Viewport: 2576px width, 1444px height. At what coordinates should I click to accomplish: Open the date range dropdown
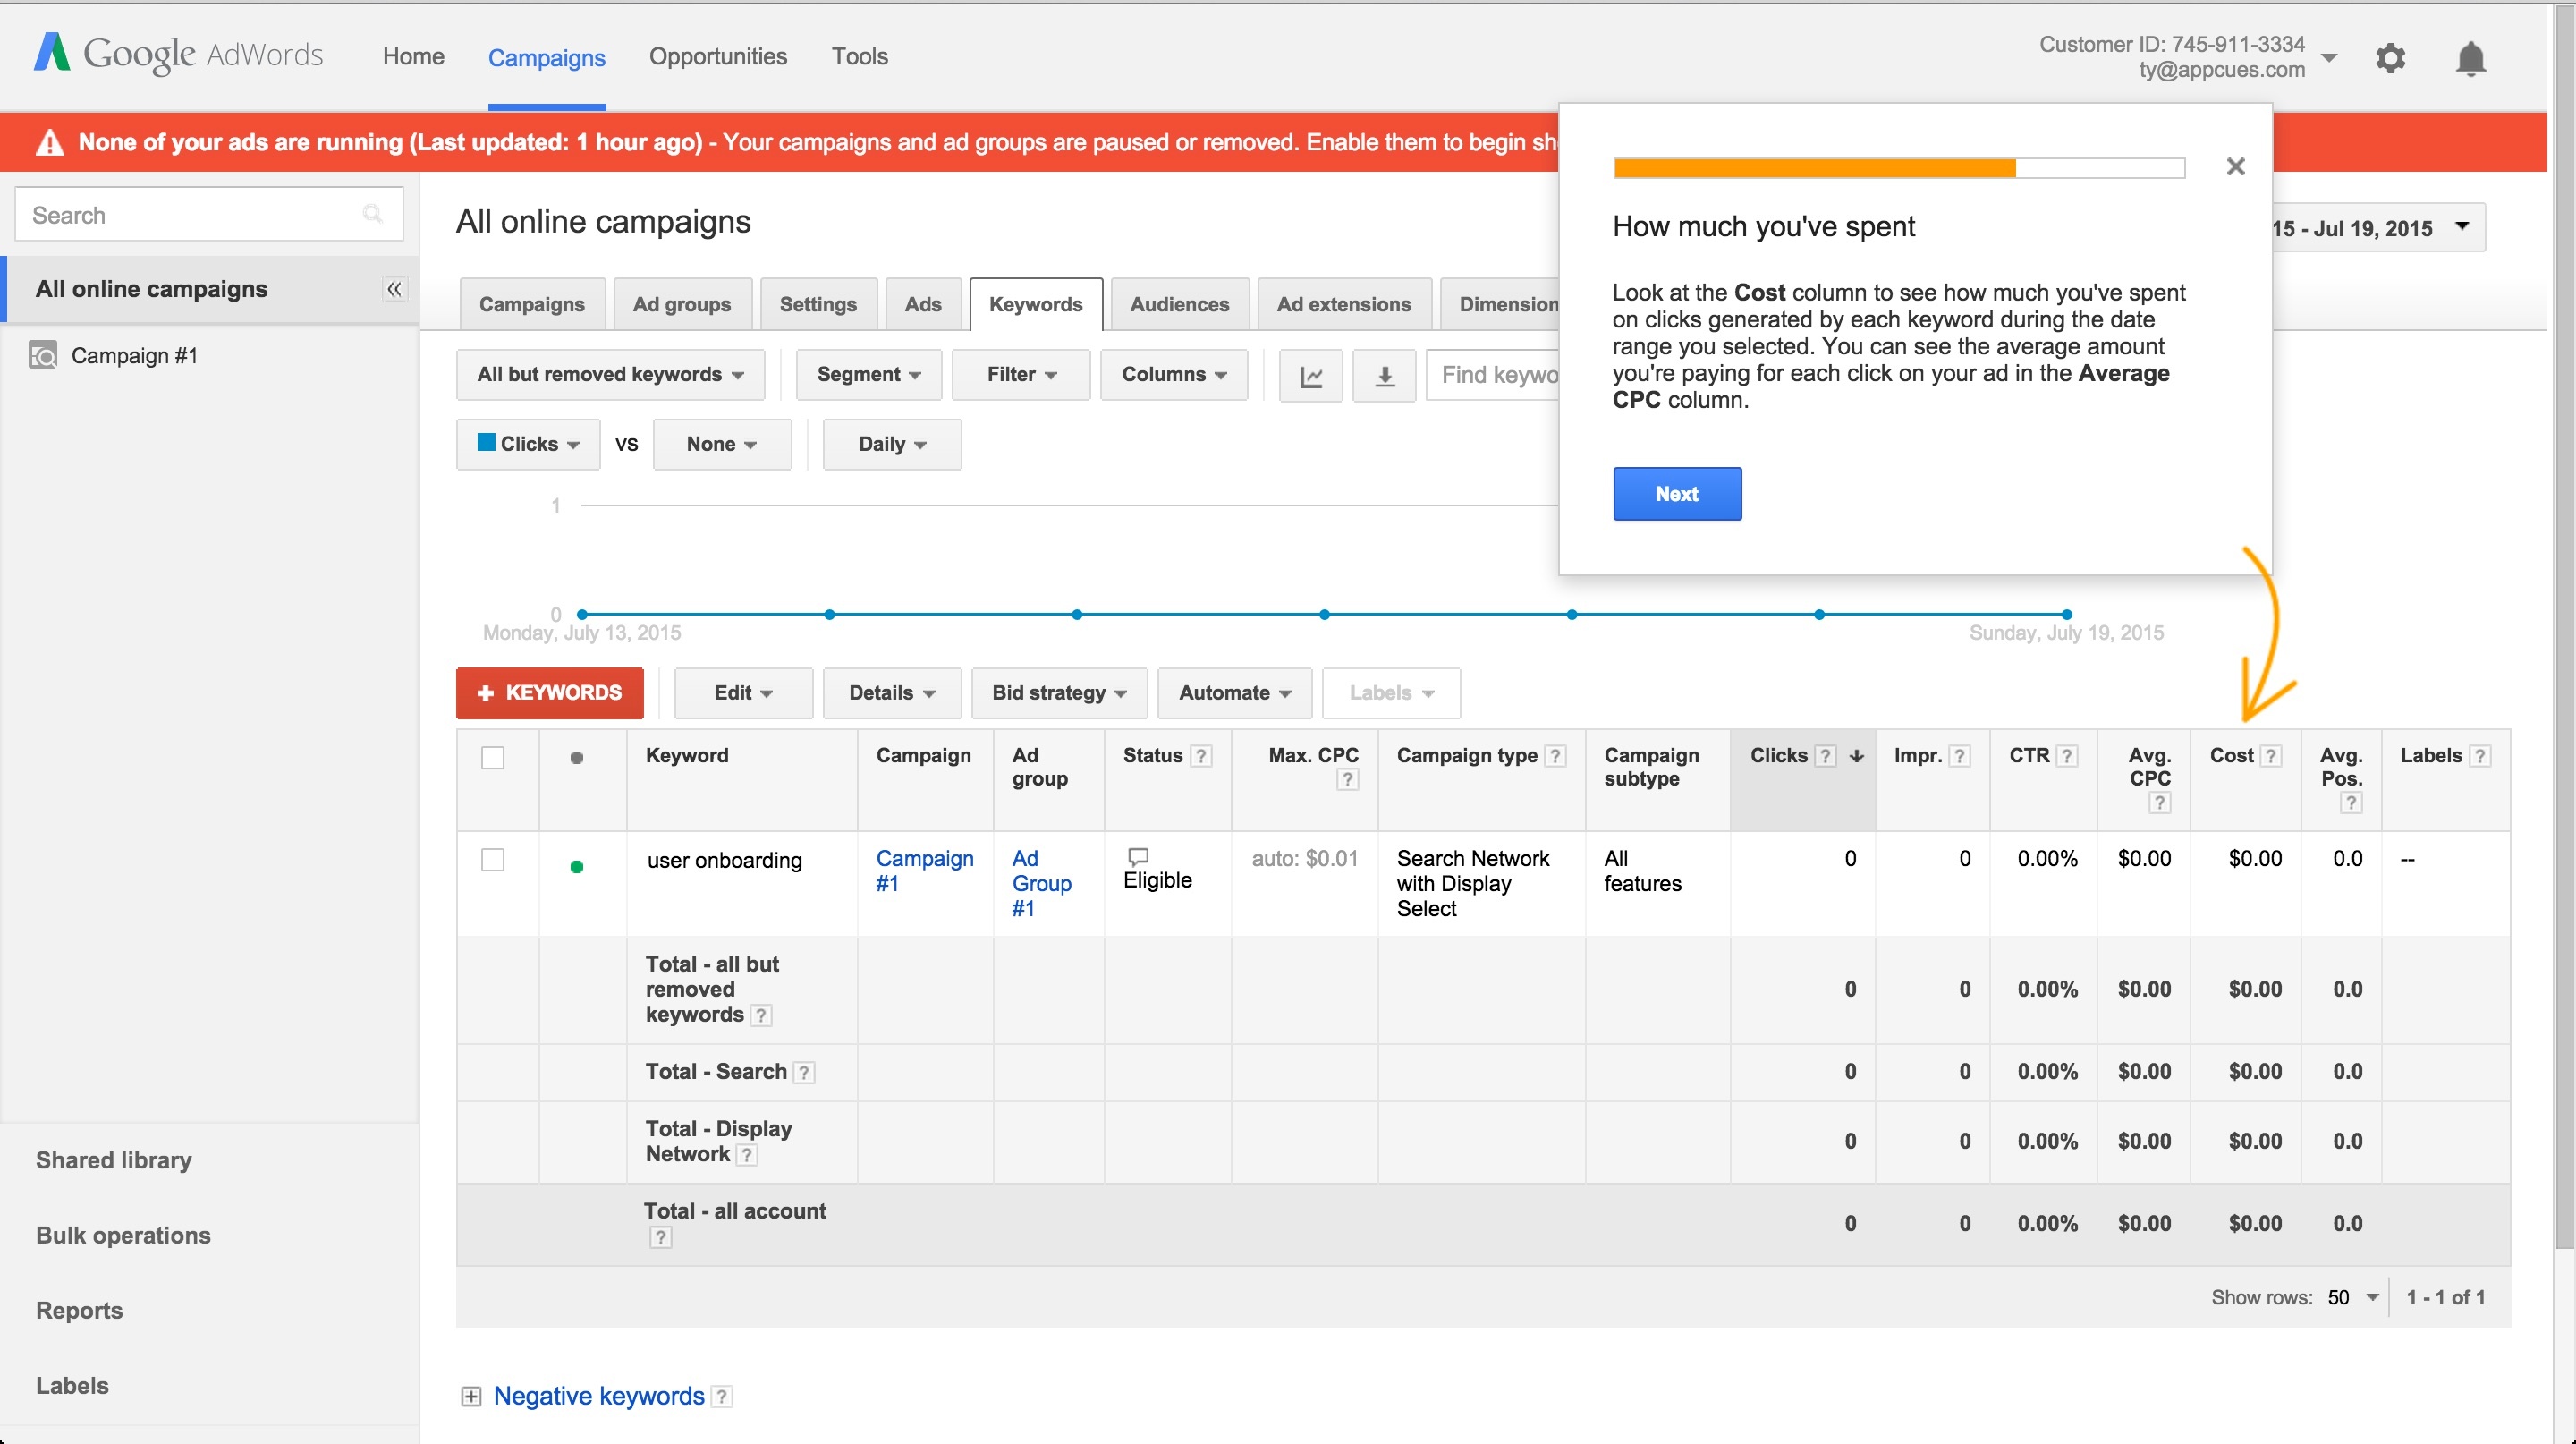pyautogui.click(x=2378, y=228)
